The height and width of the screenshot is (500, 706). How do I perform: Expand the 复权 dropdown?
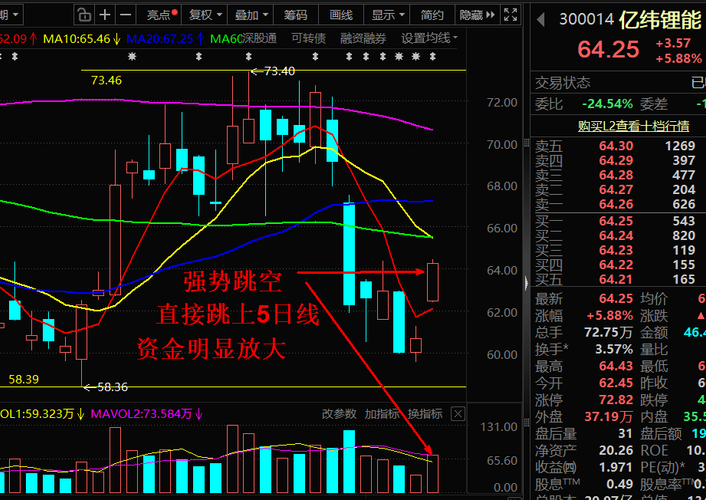[x=205, y=15]
